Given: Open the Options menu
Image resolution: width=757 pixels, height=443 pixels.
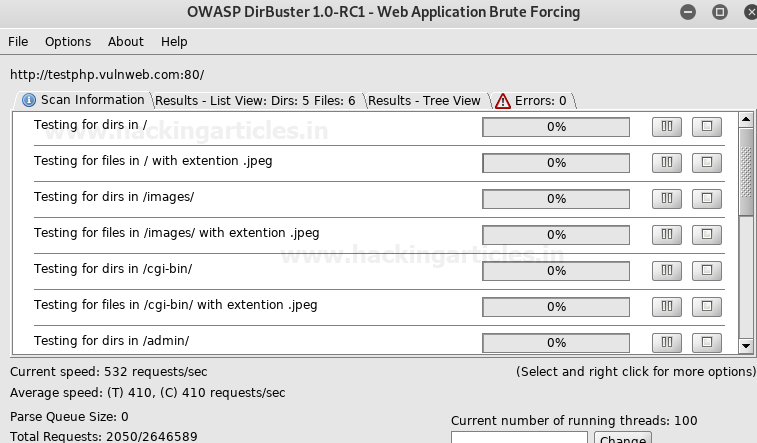Looking at the screenshot, I should coord(68,42).
